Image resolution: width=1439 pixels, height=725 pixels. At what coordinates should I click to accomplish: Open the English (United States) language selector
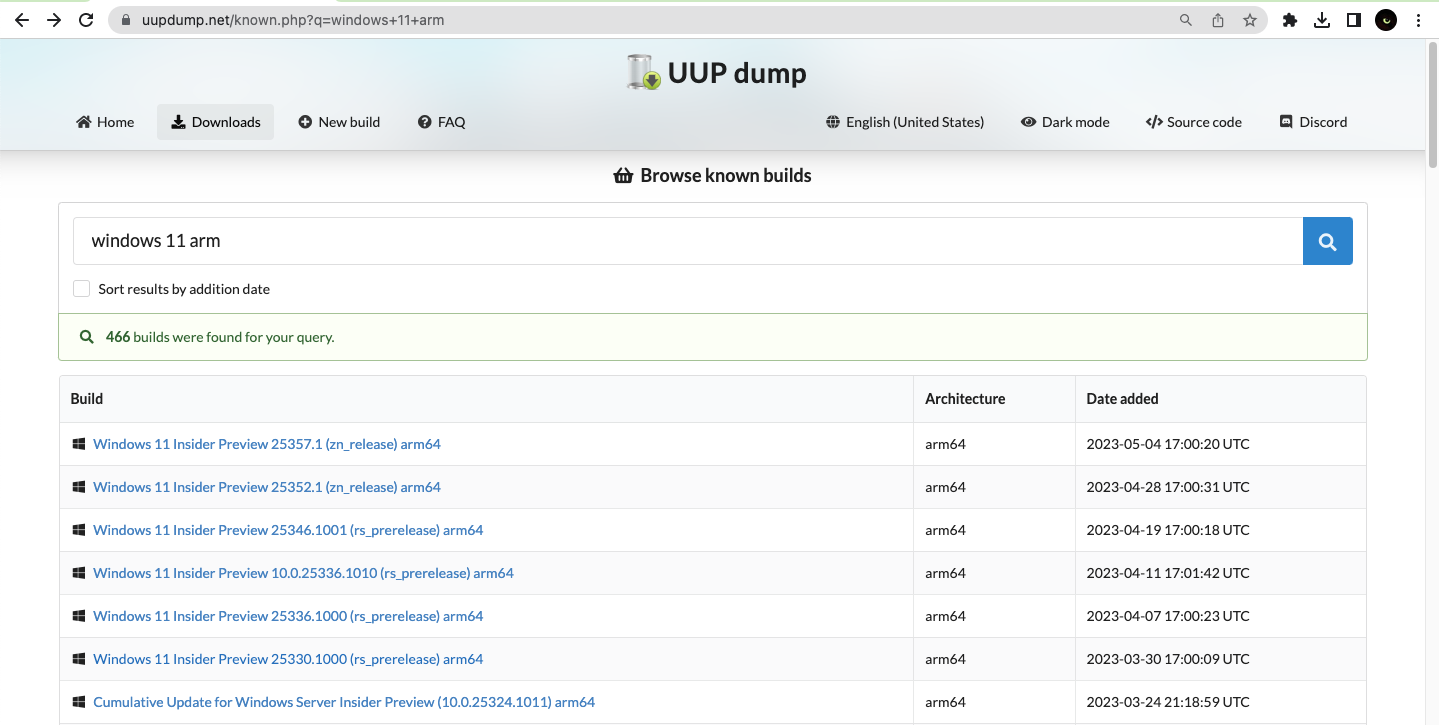pos(905,122)
